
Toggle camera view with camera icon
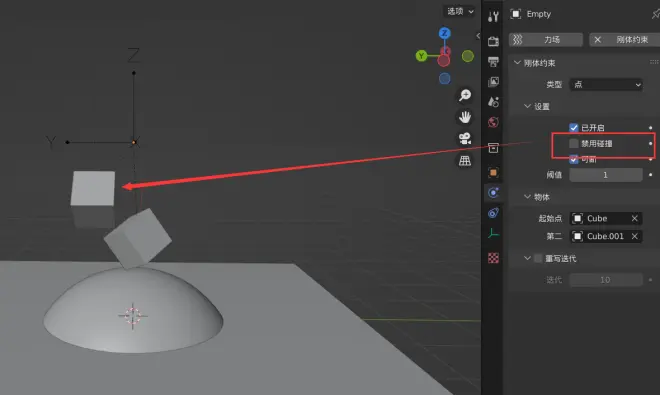point(465,139)
